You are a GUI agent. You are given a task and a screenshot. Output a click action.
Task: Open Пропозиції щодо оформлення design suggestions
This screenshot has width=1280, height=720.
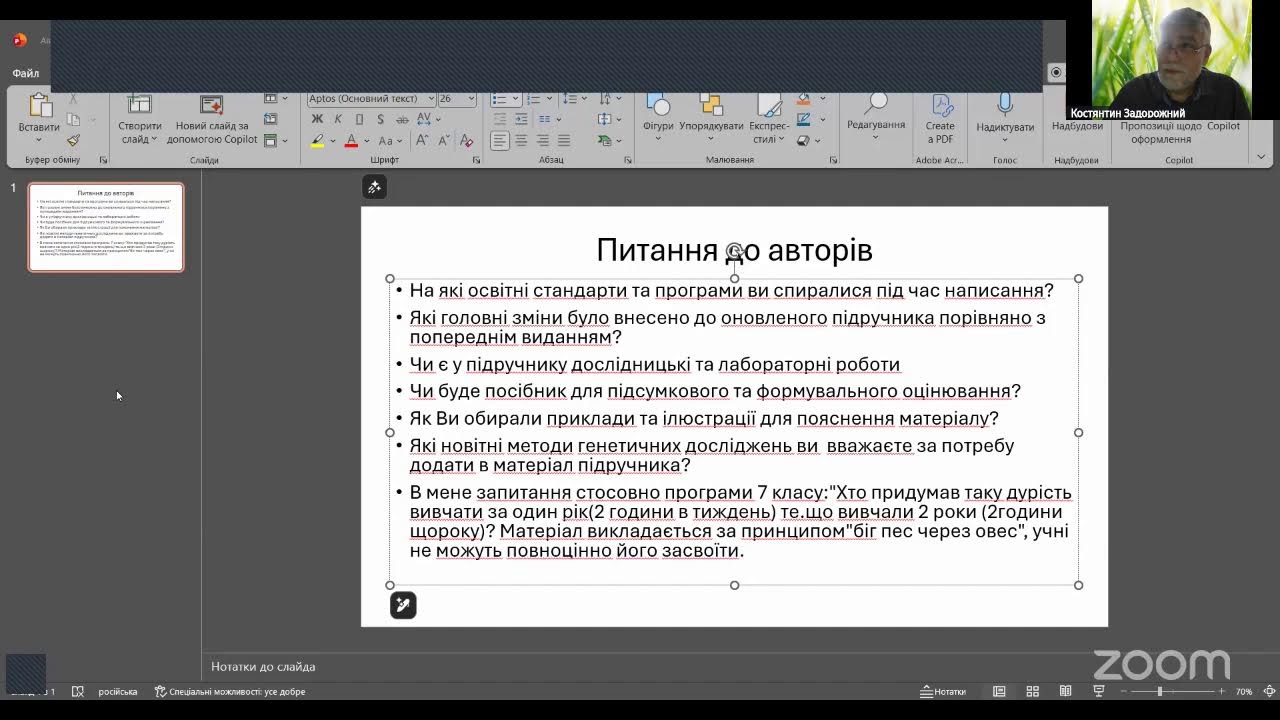(1161, 132)
